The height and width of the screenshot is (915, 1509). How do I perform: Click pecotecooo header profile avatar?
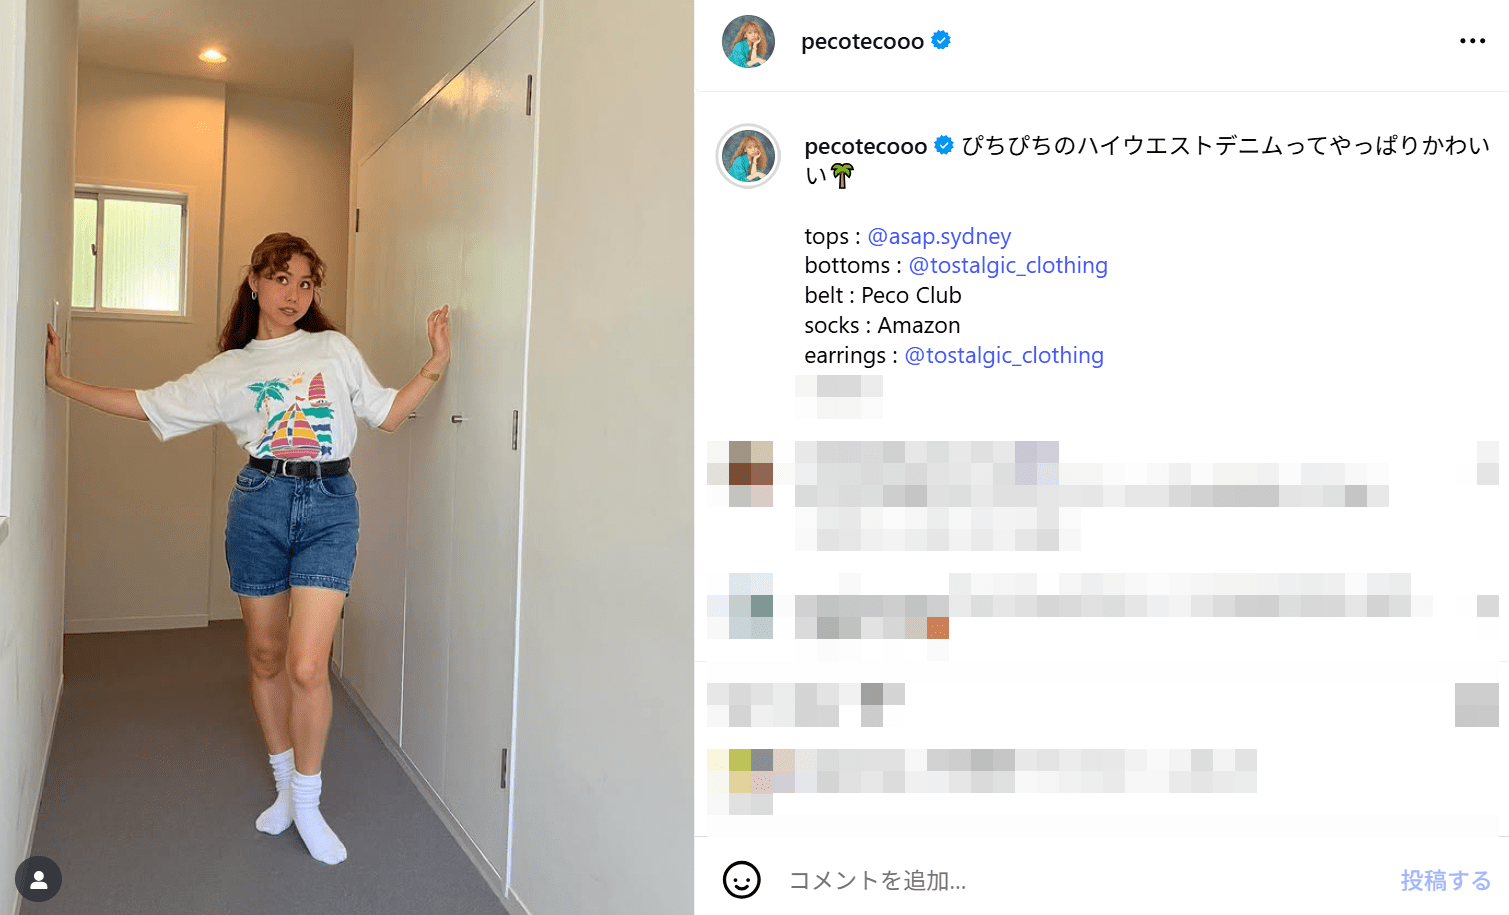(x=748, y=41)
